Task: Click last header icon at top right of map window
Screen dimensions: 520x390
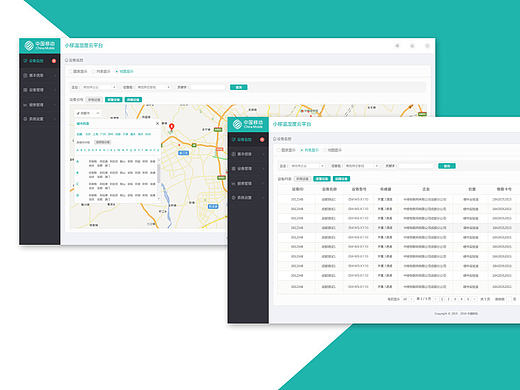Action: tap(427, 46)
